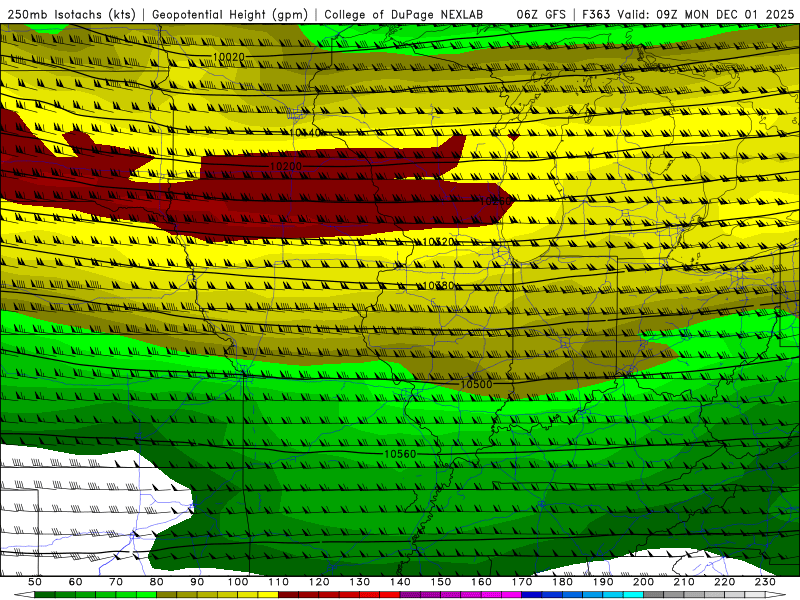Click the 10200 contour label
This screenshot has height=600, width=800.
click(286, 166)
